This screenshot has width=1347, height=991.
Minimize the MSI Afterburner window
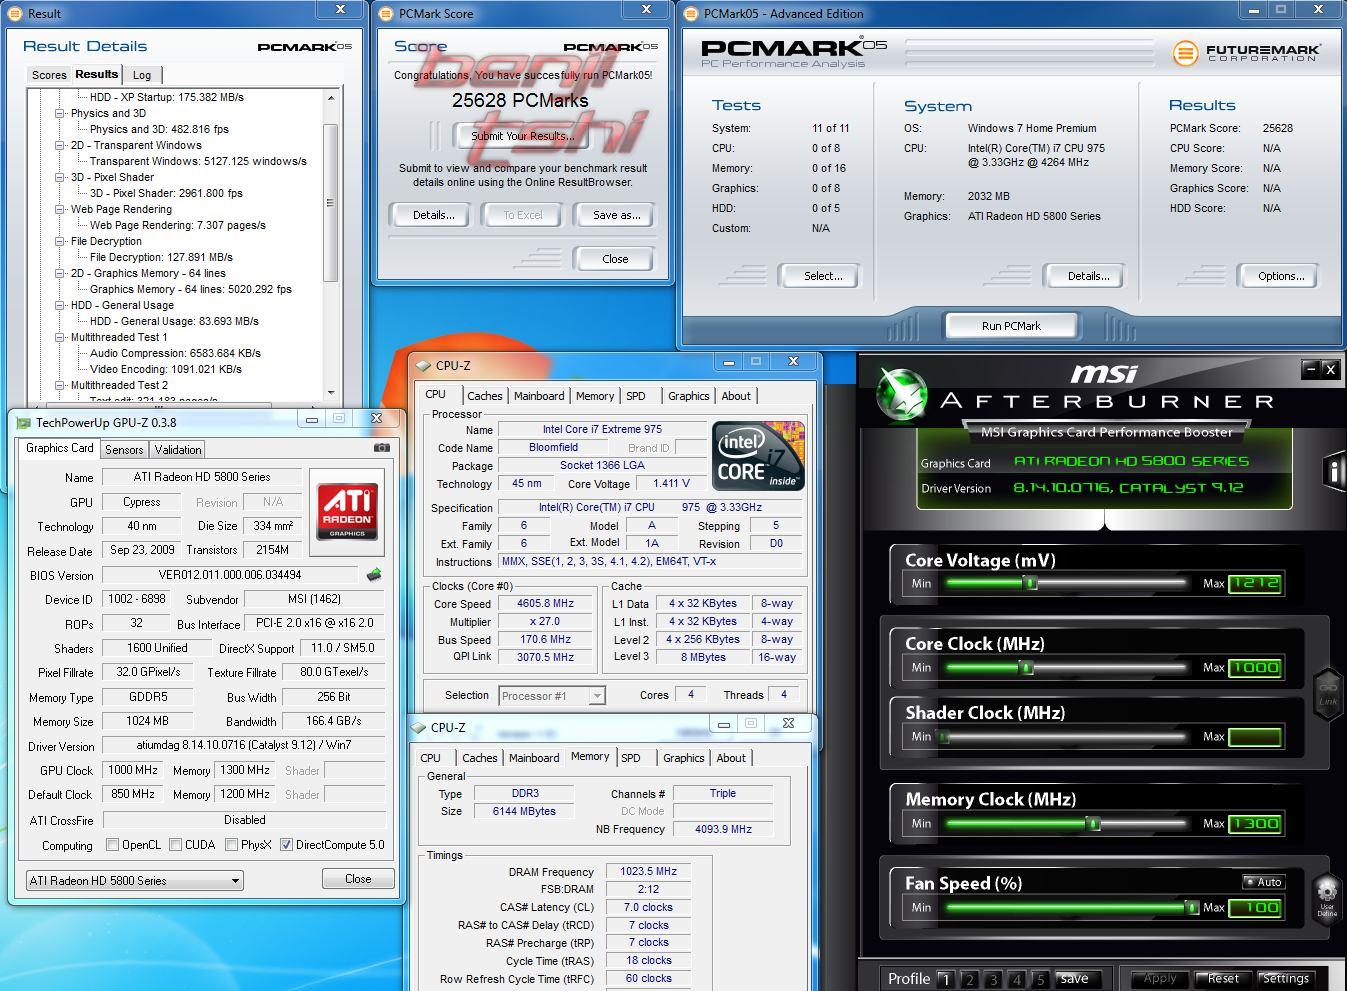click(x=1310, y=369)
